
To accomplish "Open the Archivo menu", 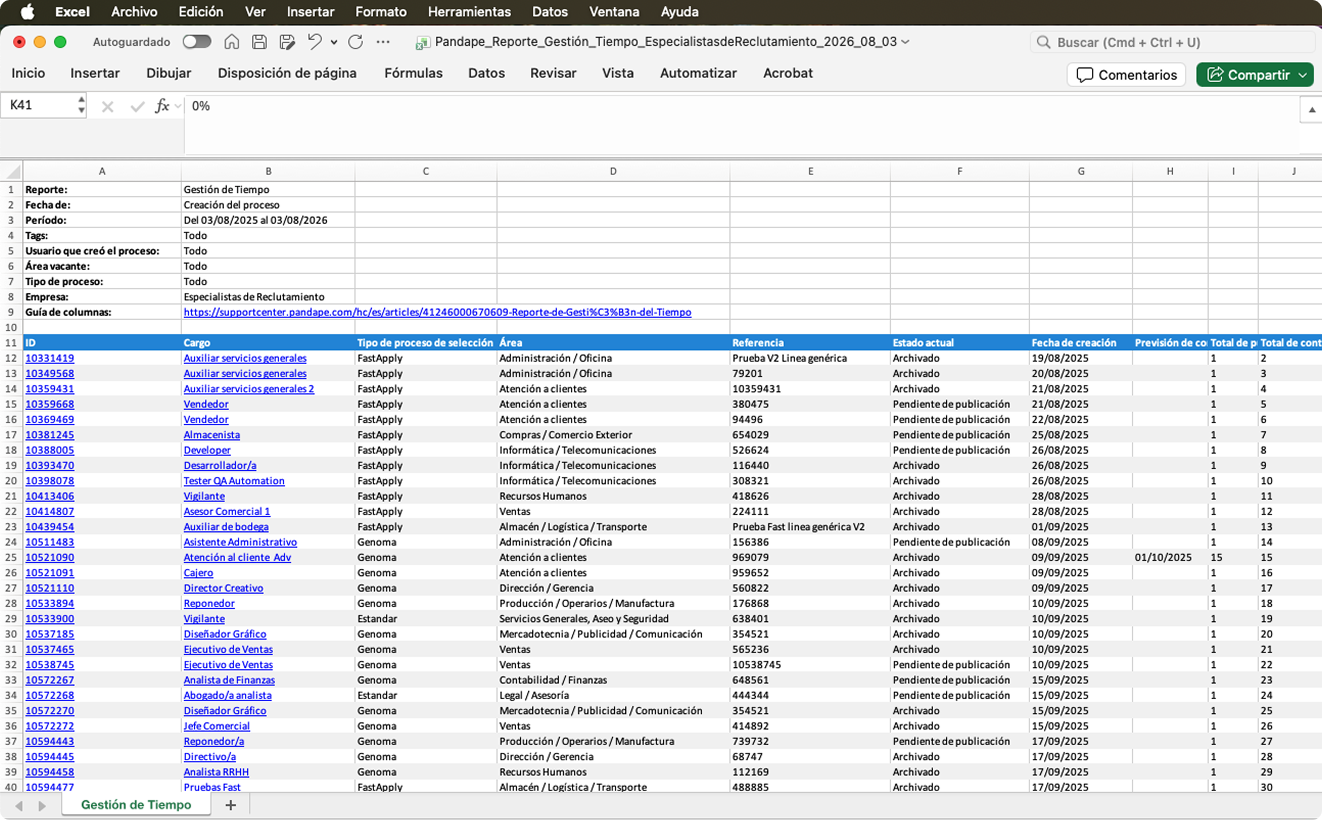I will point(134,12).
